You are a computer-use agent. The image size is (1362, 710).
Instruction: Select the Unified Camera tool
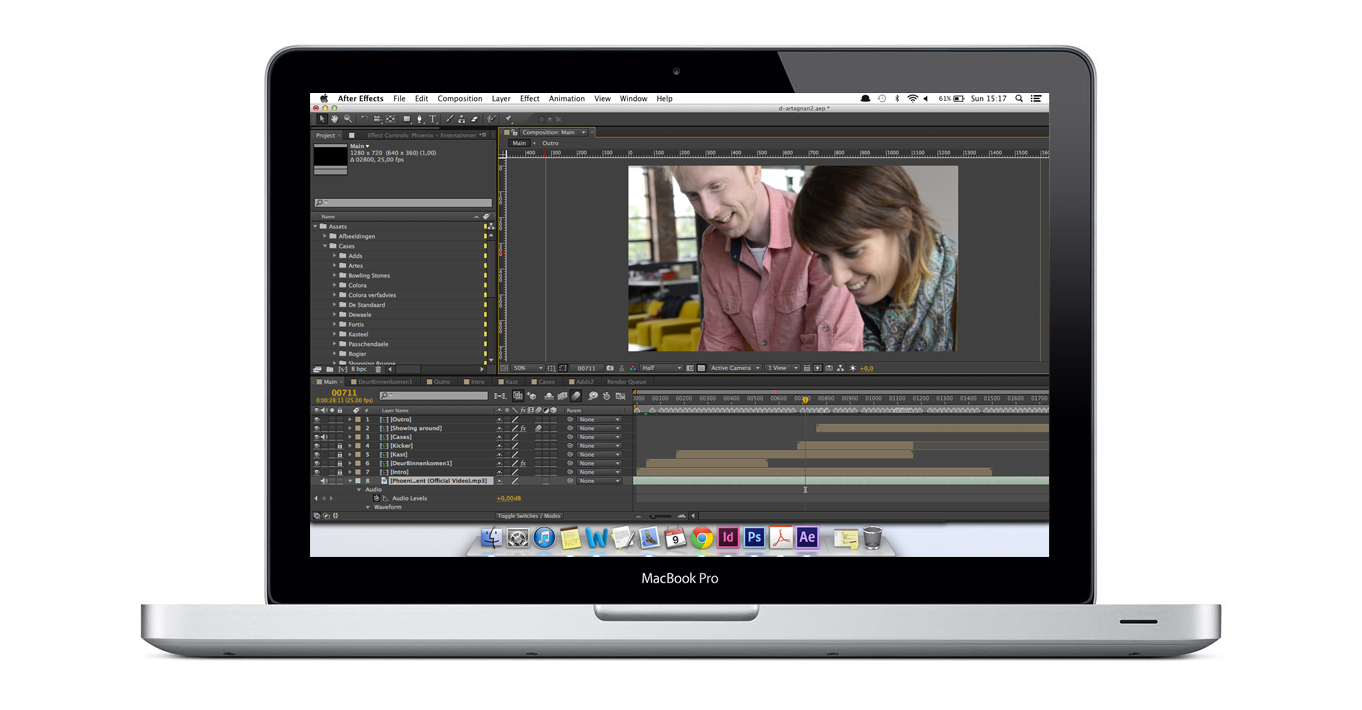click(377, 119)
